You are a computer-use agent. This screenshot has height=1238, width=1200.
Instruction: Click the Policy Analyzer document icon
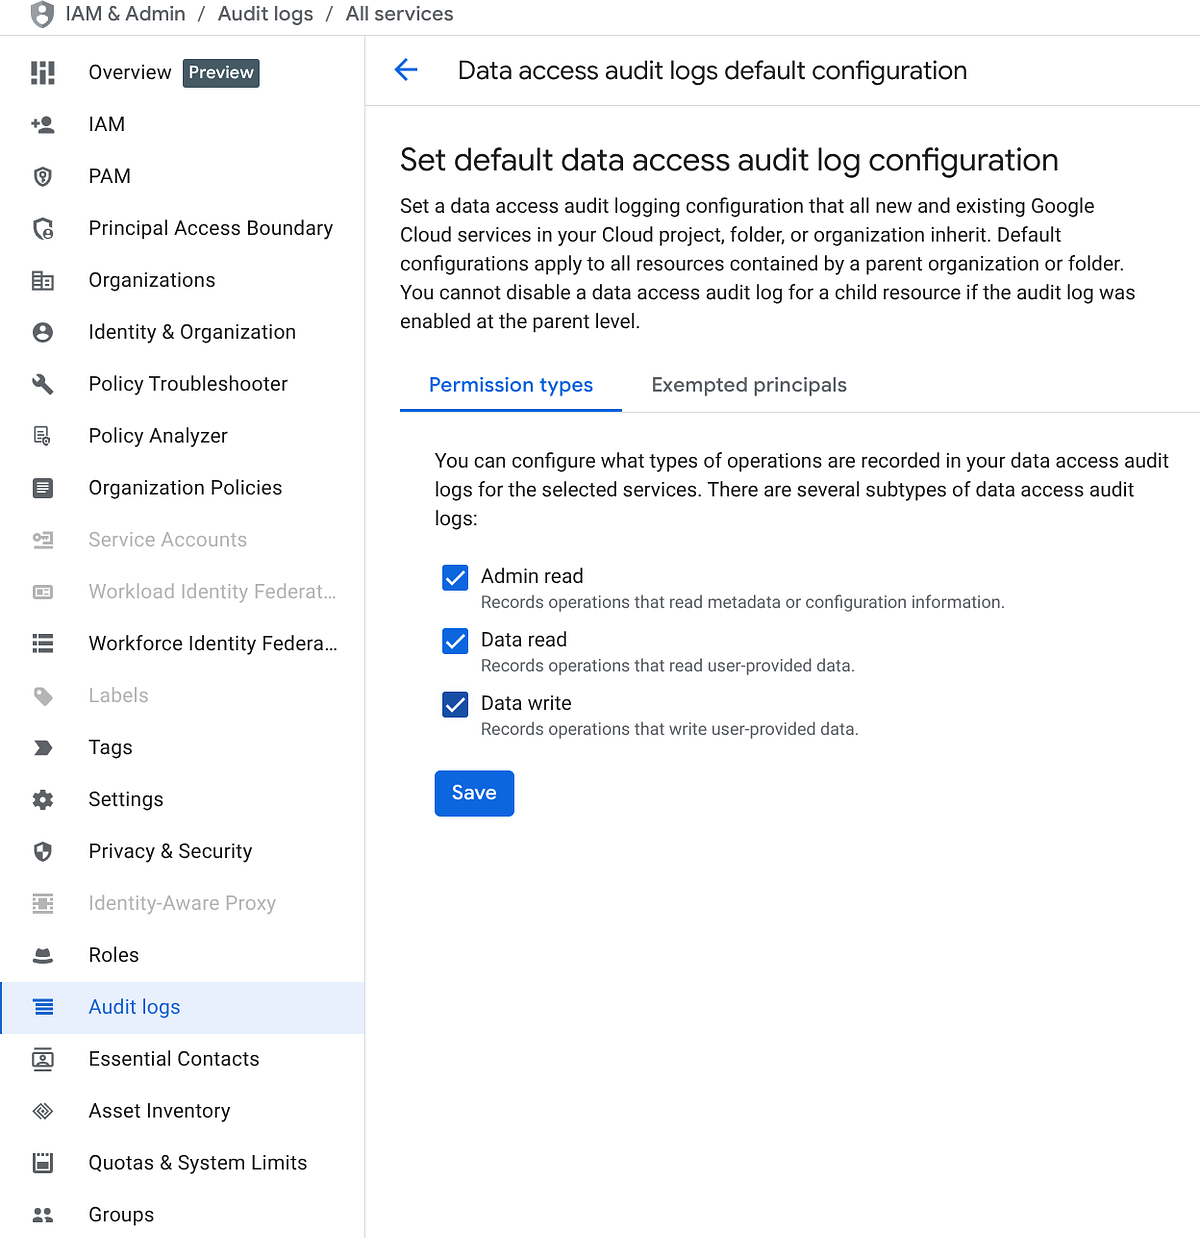42,435
